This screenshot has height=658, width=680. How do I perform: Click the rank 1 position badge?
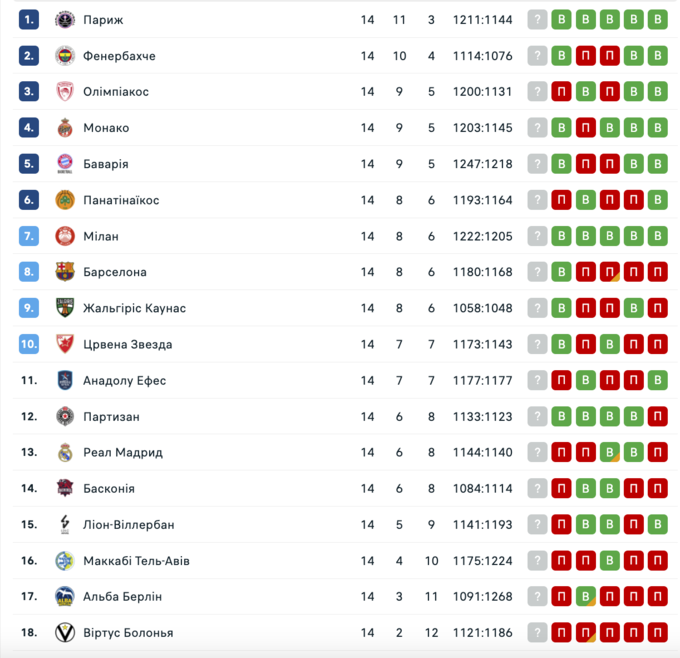pos(29,19)
